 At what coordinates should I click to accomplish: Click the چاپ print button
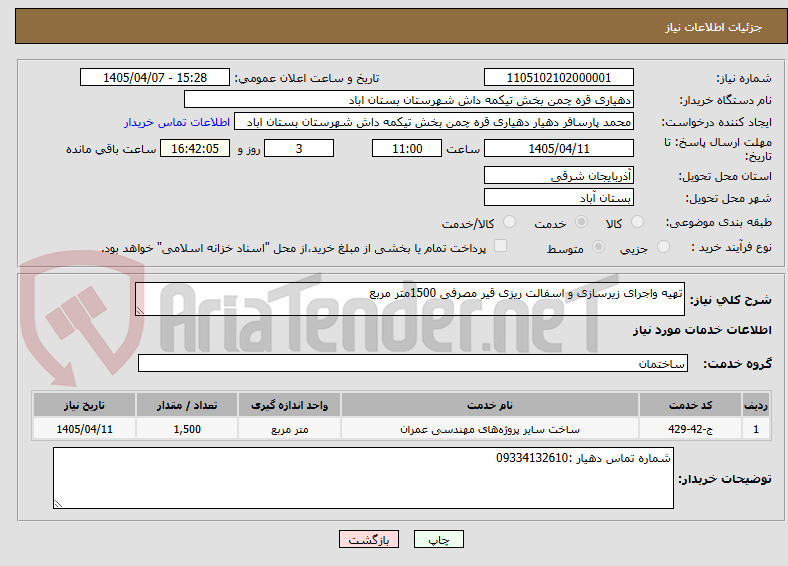(x=439, y=539)
